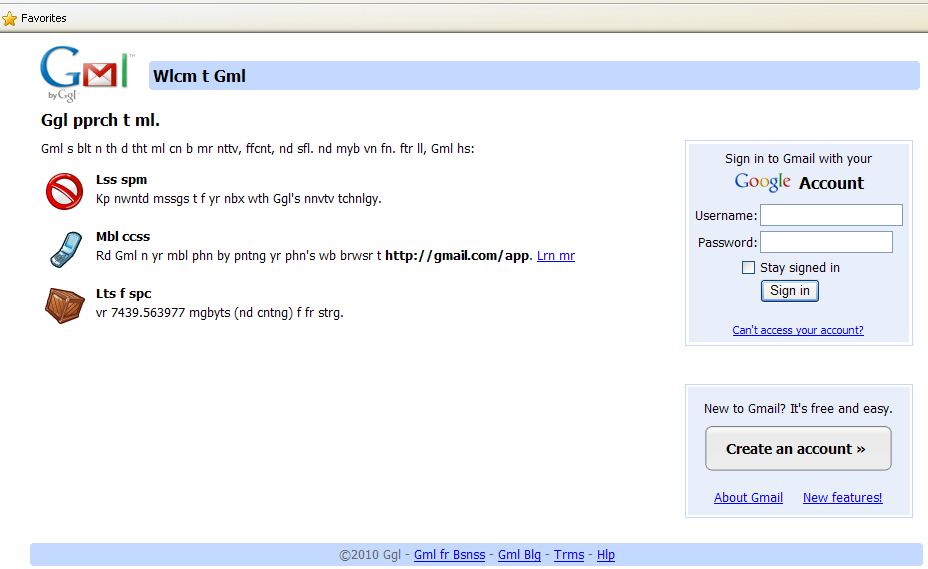928x569 pixels.
Task: Open the Can't access your account link
Action: click(798, 330)
